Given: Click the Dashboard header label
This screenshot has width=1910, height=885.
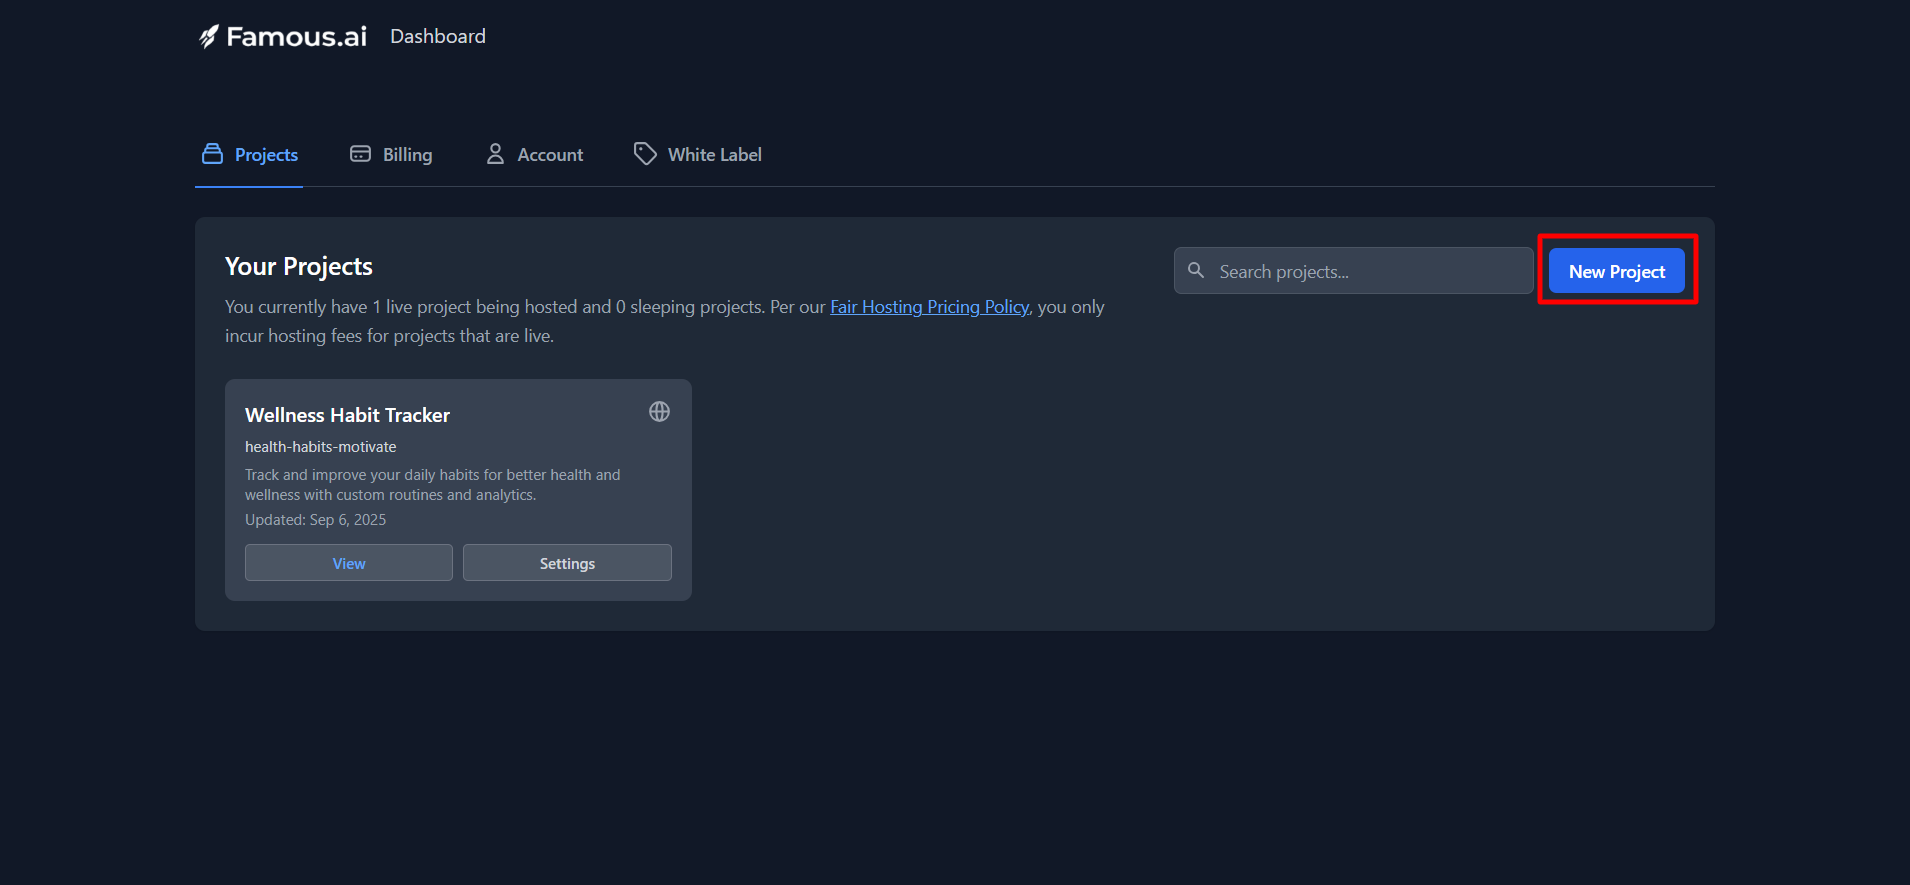Looking at the screenshot, I should [438, 37].
